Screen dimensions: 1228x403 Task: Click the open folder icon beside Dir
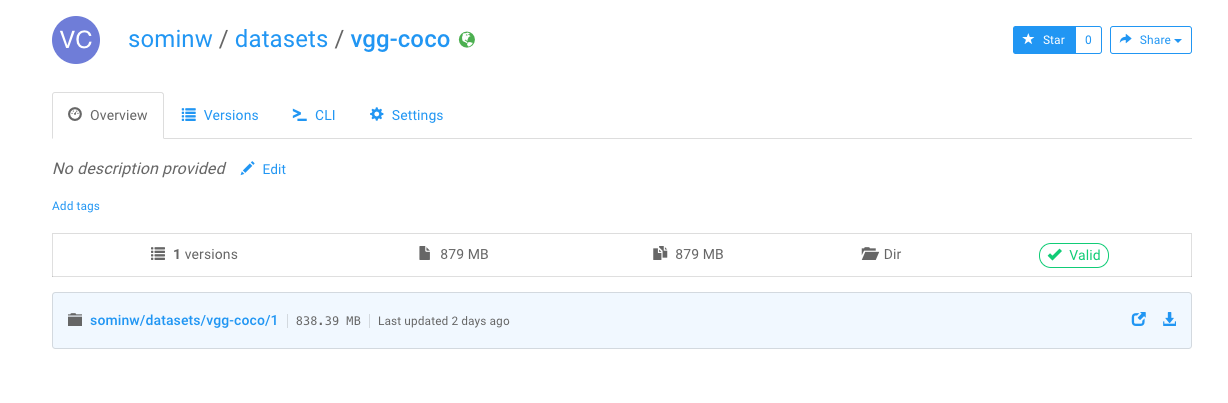pos(869,254)
